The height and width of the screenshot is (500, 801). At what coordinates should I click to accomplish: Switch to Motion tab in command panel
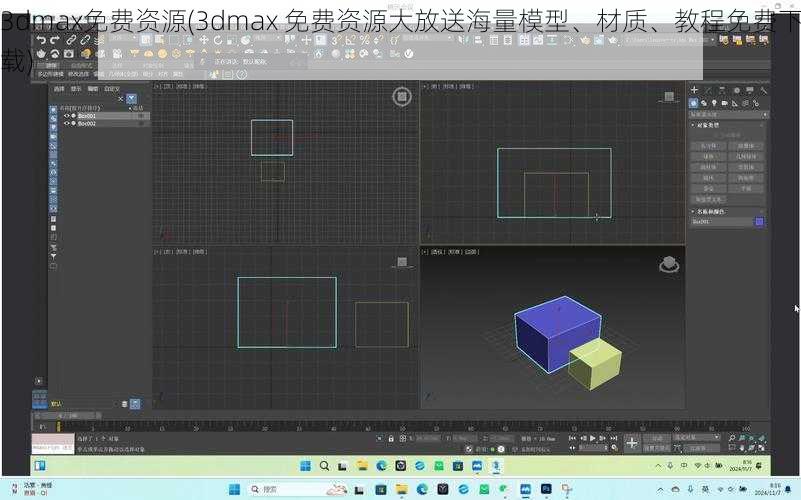pyautogui.click(x=736, y=90)
